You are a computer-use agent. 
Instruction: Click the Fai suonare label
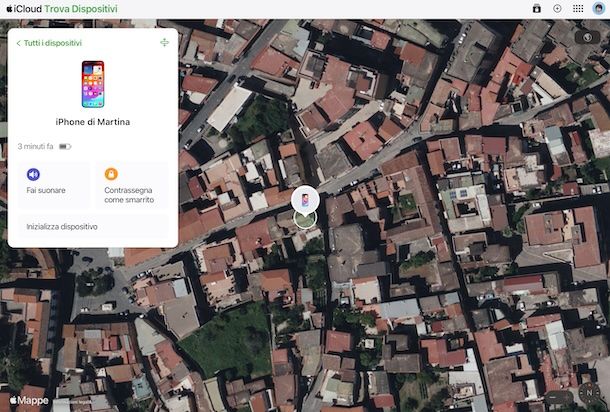46,190
